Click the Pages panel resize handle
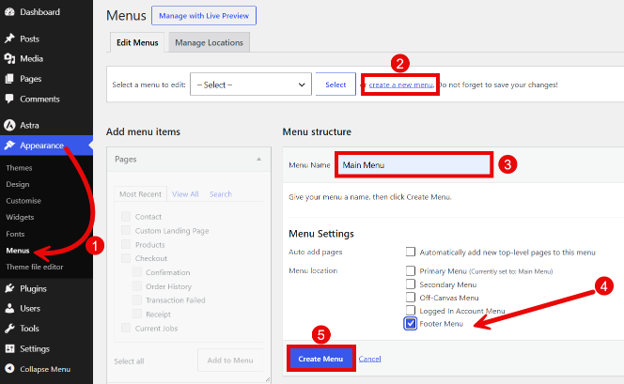The width and height of the screenshot is (624, 384). [x=268, y=379]
